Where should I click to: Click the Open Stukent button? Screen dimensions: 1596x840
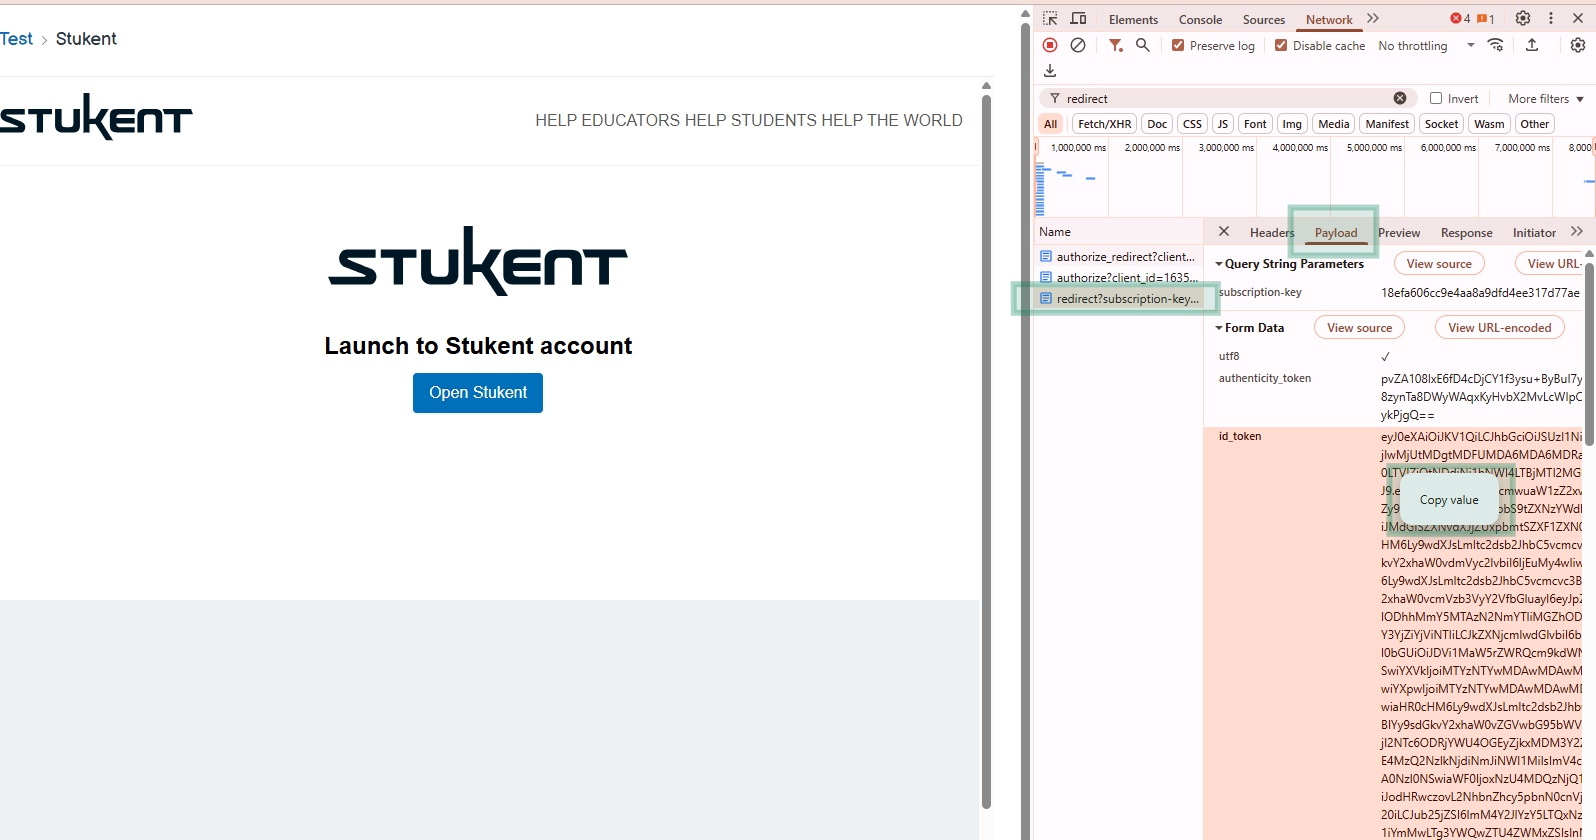tap(478, 393)
